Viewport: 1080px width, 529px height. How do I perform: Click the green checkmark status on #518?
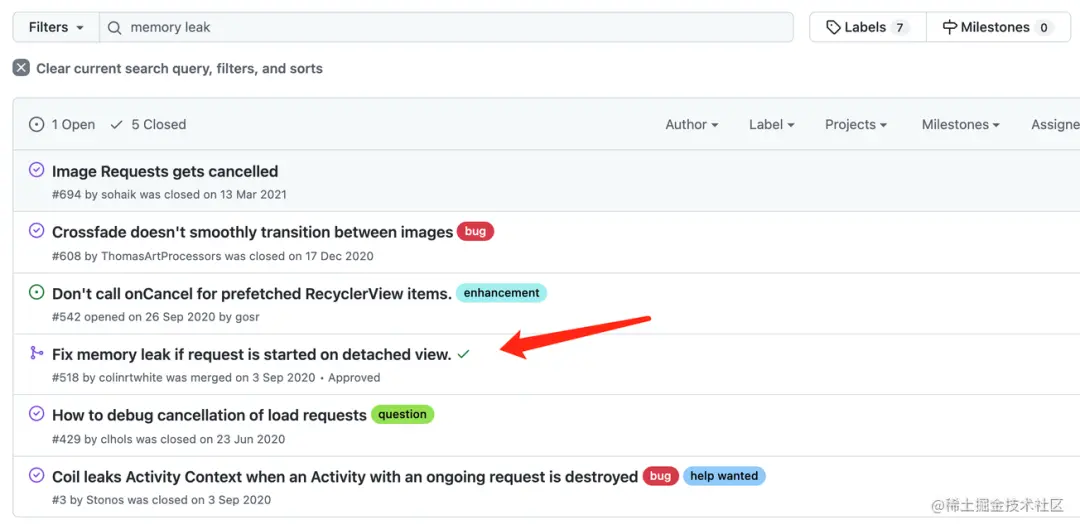click(464, 354)
